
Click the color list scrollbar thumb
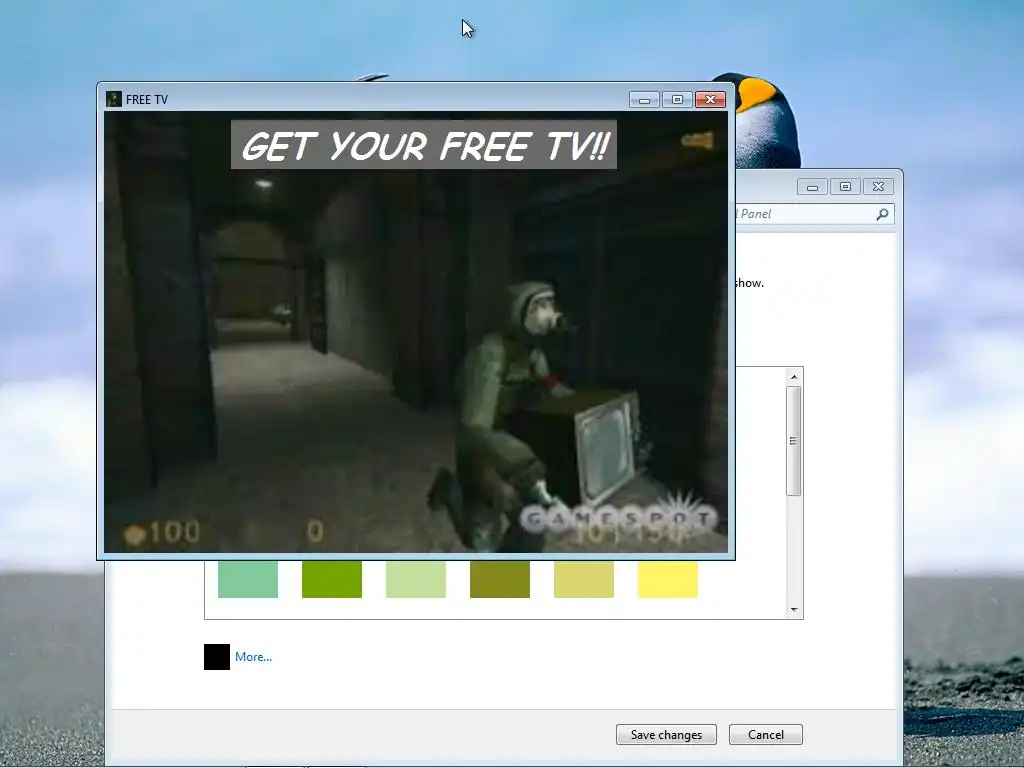(794, 441)
